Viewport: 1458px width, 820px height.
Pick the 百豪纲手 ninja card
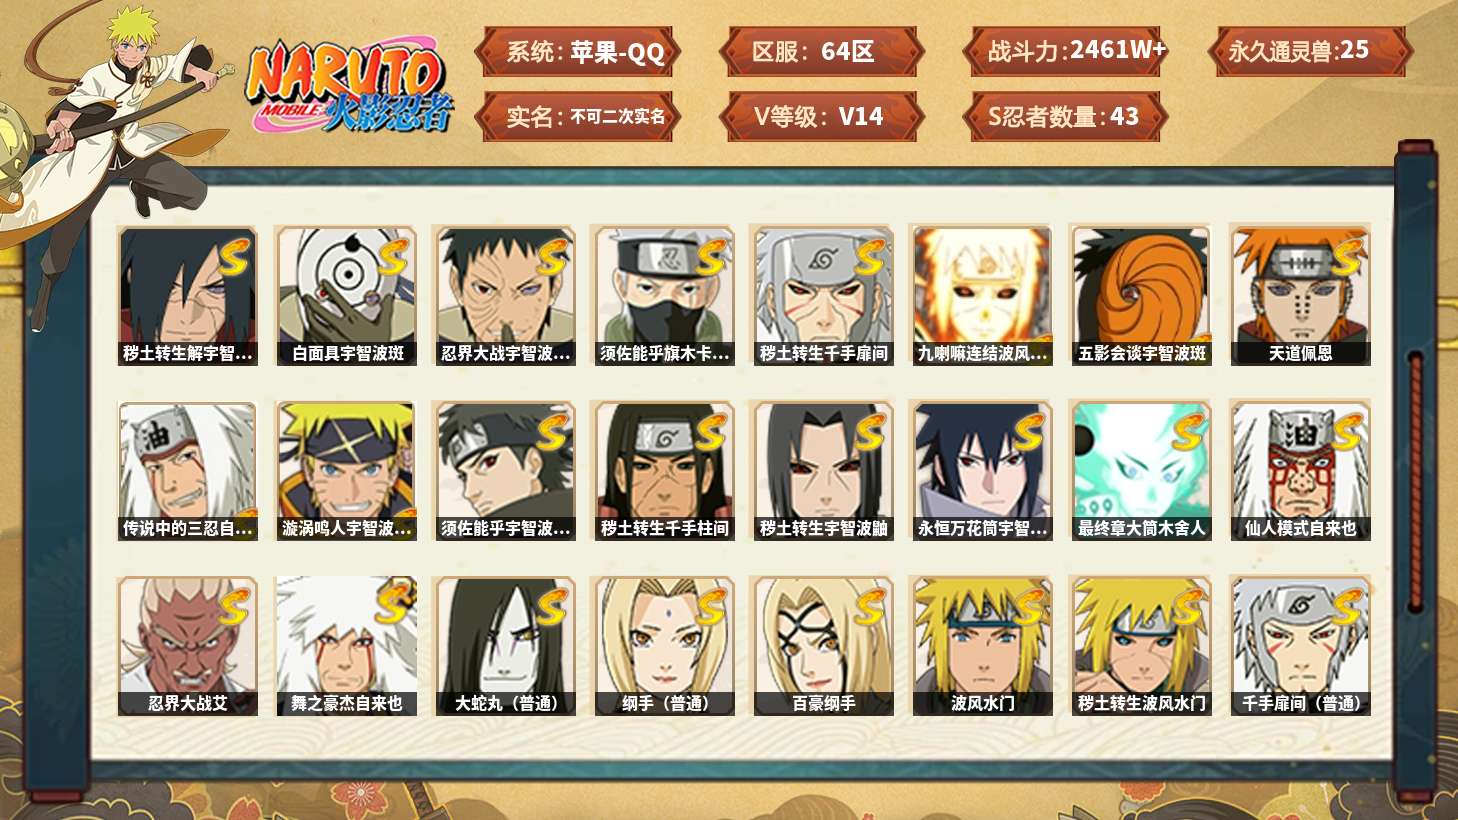coord(823,646)
